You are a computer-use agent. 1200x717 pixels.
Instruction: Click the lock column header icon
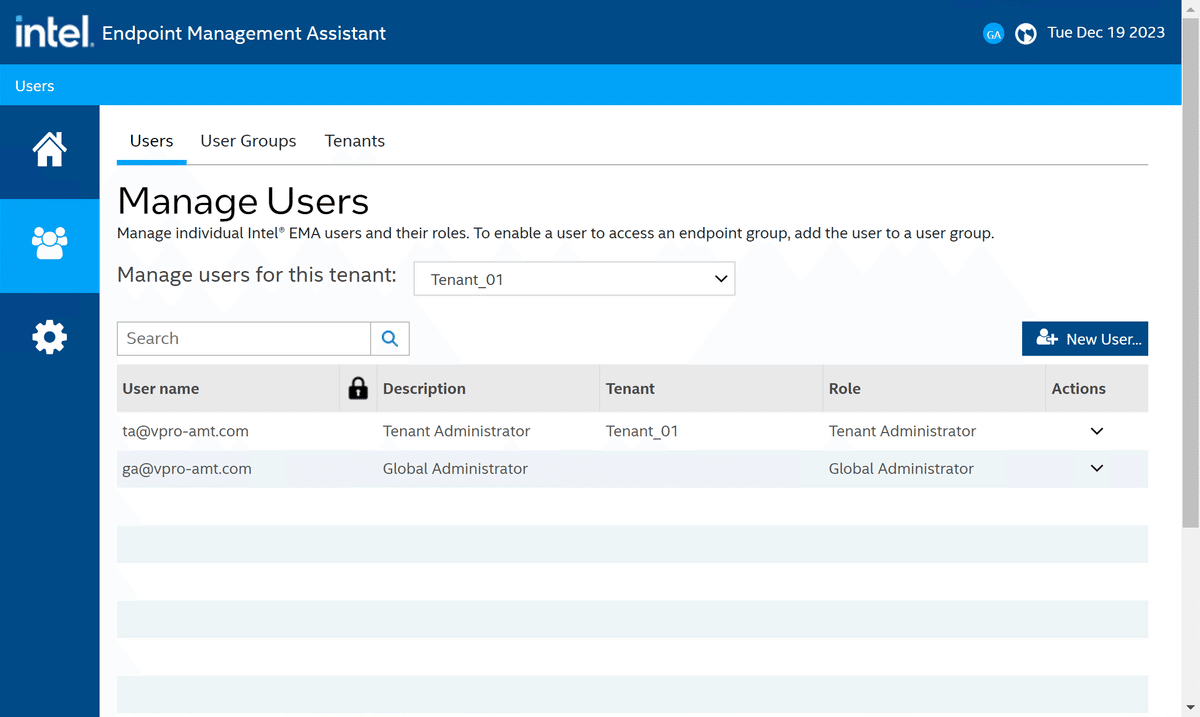click(x=358, y=388)
